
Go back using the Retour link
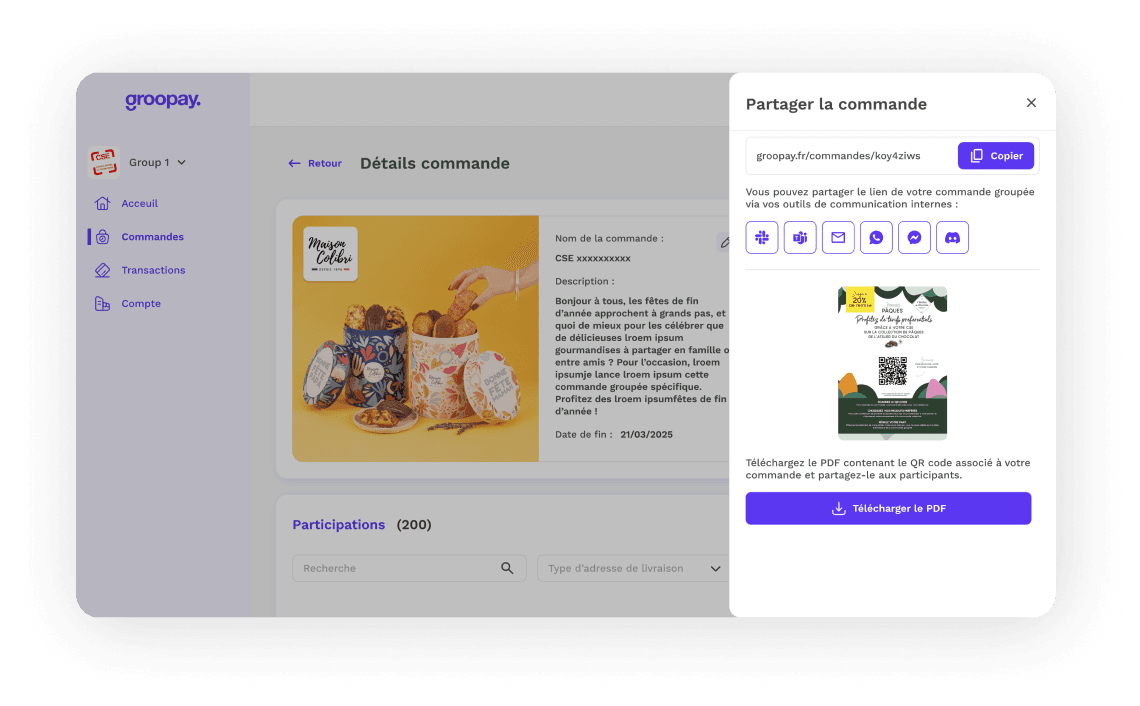point(314,163)
